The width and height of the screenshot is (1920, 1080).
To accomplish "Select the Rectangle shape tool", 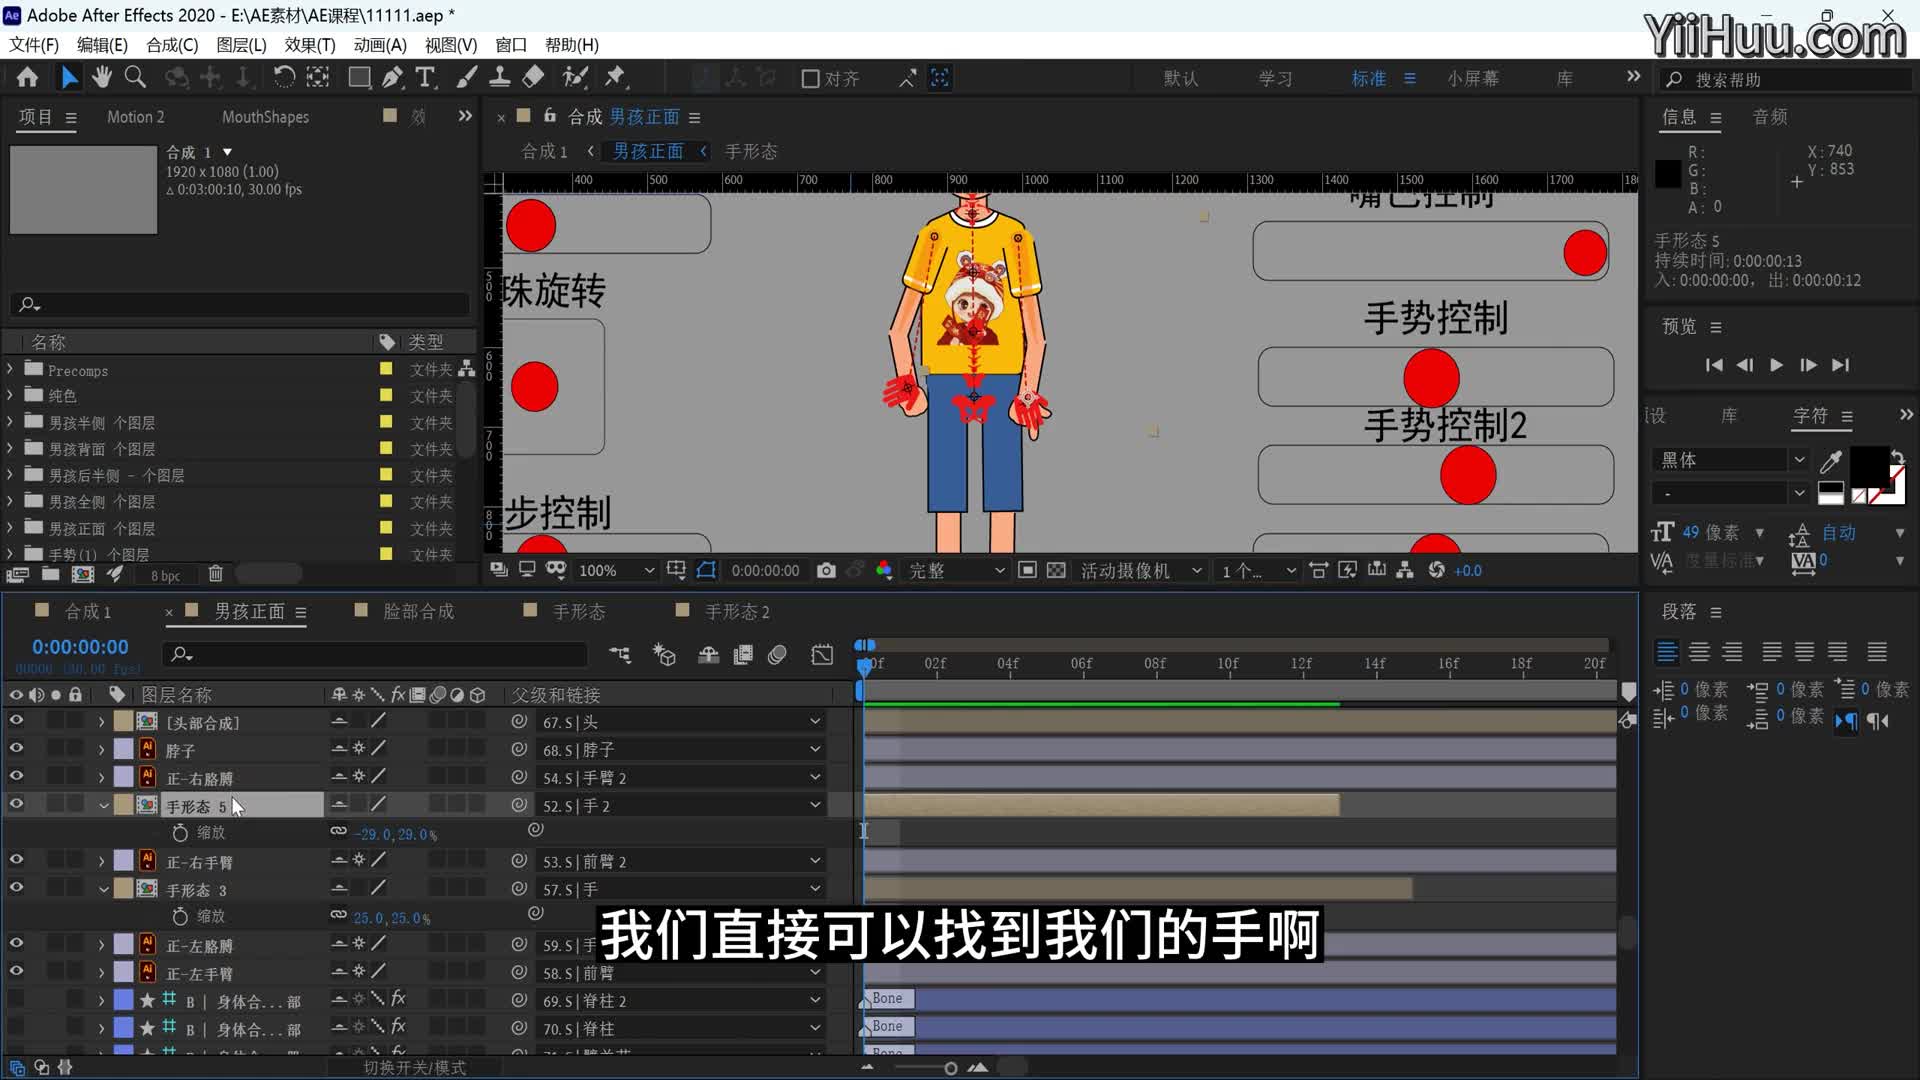I will pos(359,77).
